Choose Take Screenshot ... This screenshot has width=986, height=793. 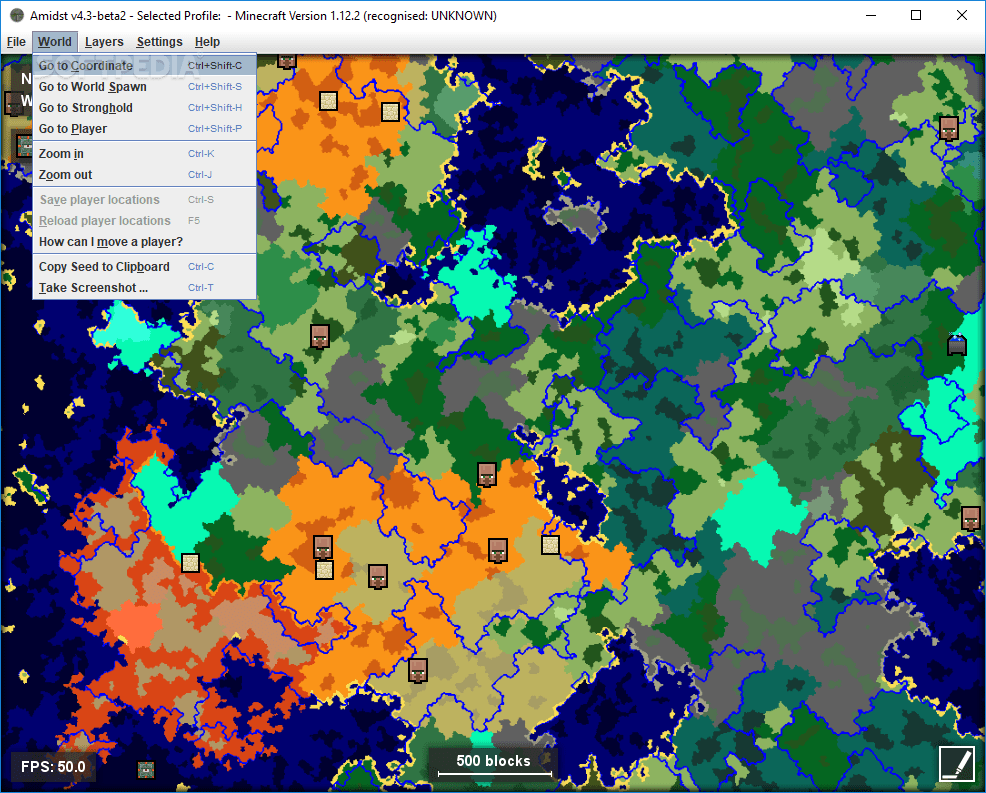coord(145,288)
